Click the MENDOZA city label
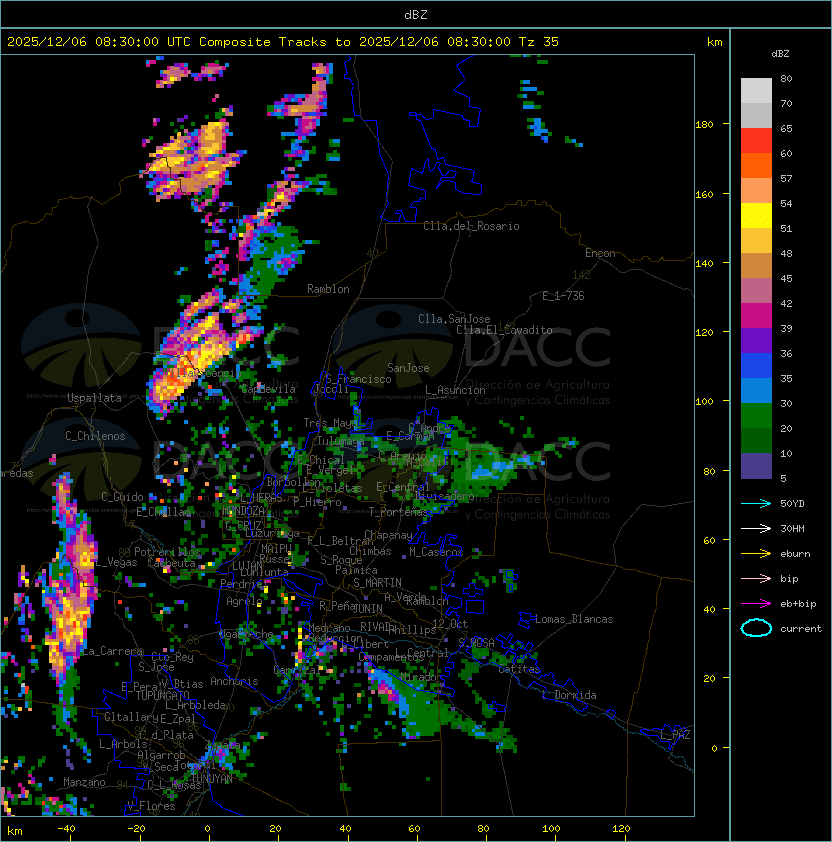Screen dimensions: 832x842 [243, 510]
